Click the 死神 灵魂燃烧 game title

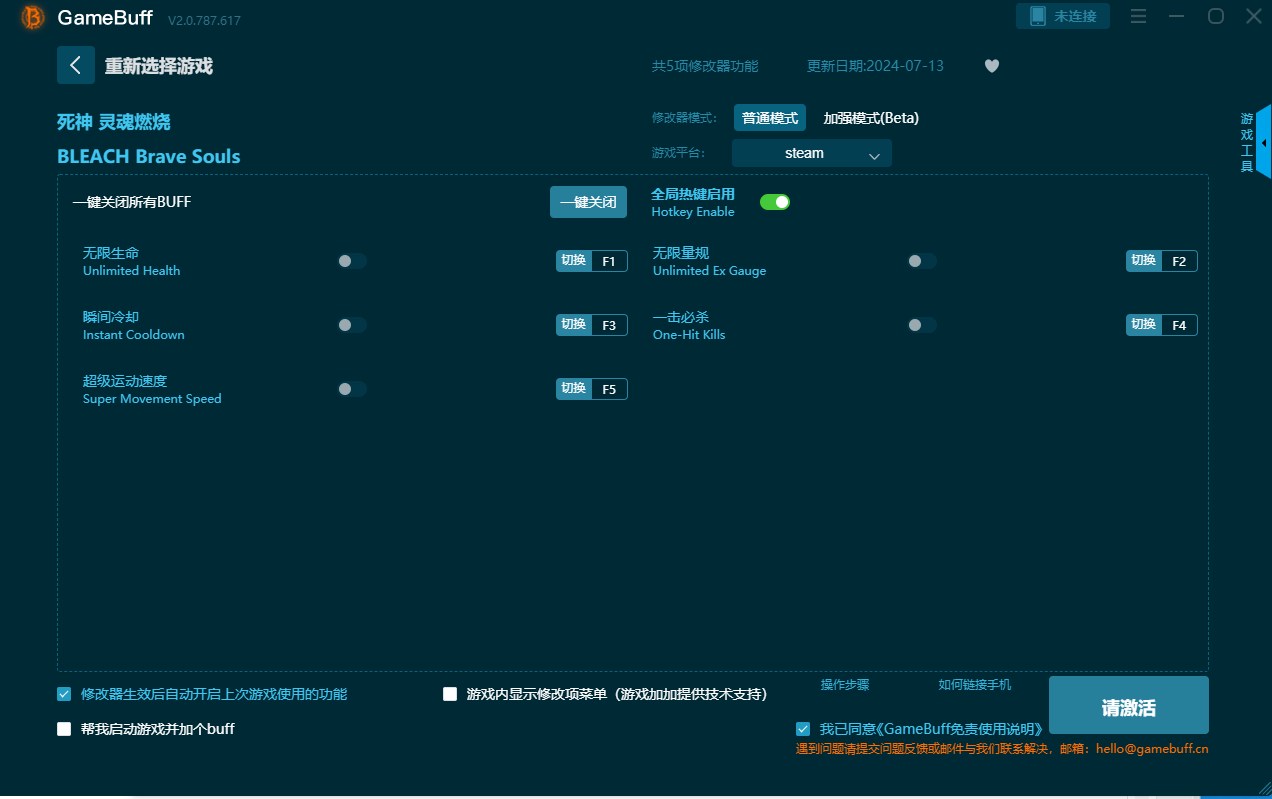[114, 122]
